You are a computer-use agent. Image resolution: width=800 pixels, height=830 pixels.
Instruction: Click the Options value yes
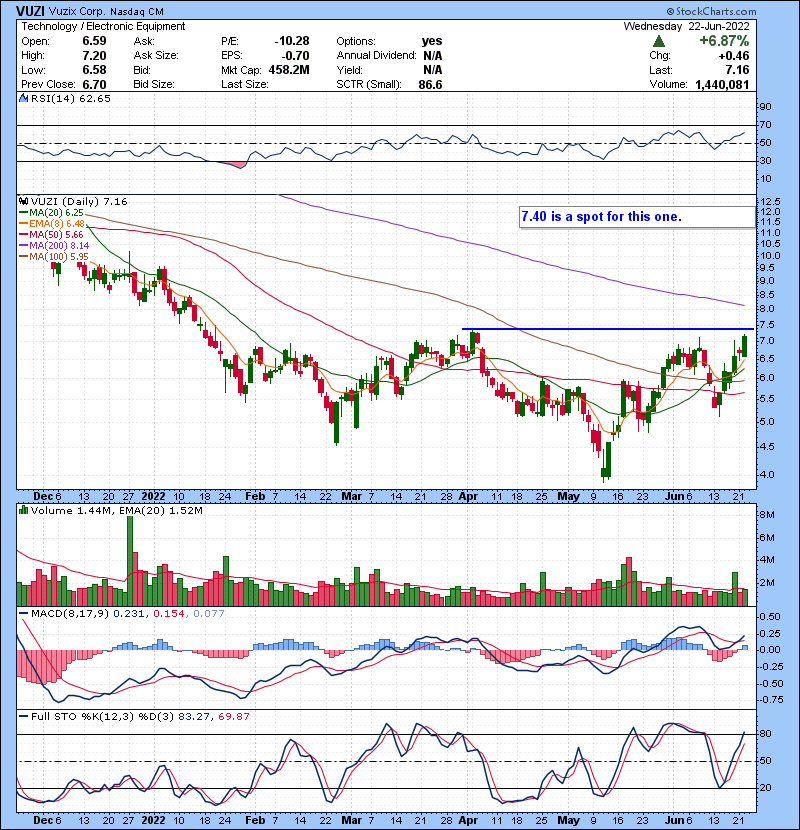(x=432, y=41)
